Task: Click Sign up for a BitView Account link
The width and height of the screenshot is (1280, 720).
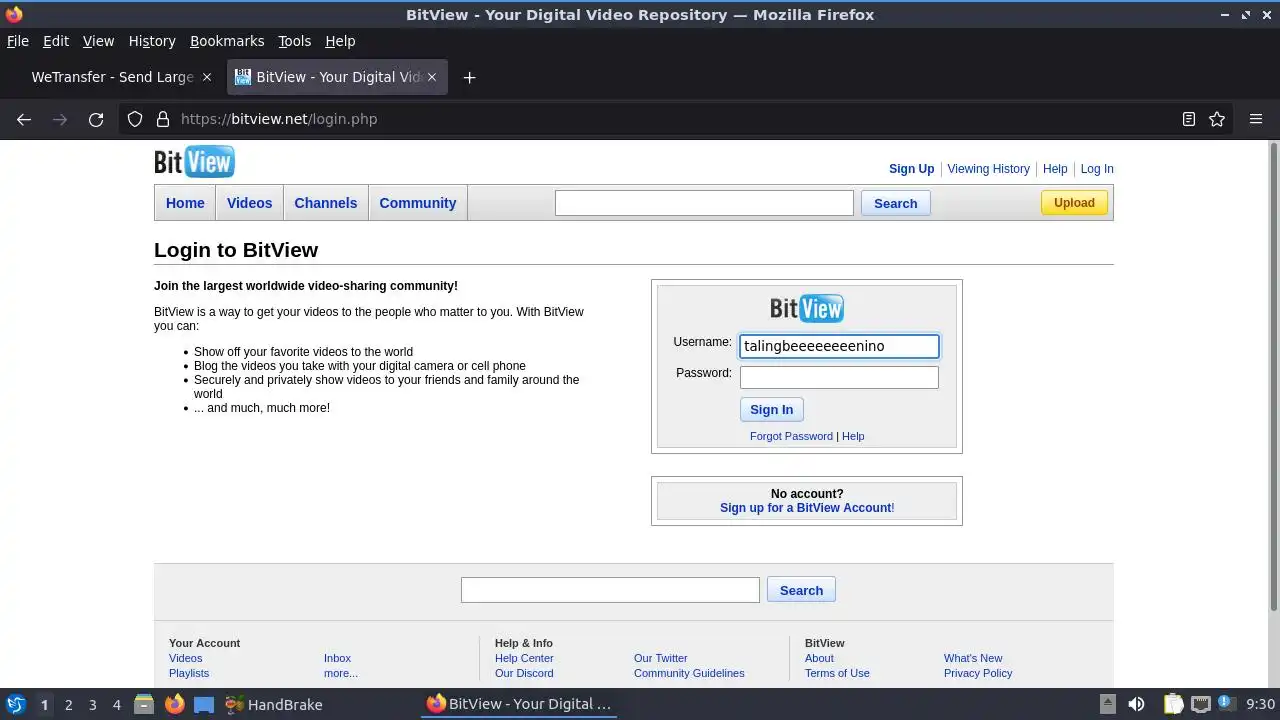Action: [x=805, y=508]
